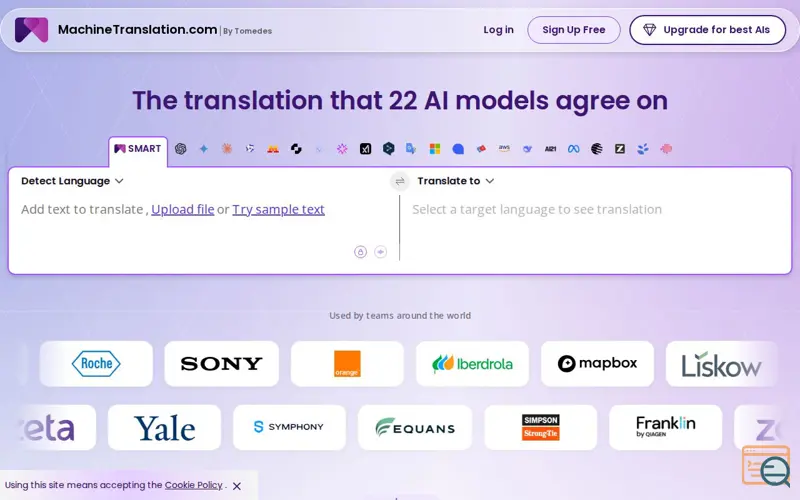
Task: Swap source and target languages
Action: (x=400, y=181)
